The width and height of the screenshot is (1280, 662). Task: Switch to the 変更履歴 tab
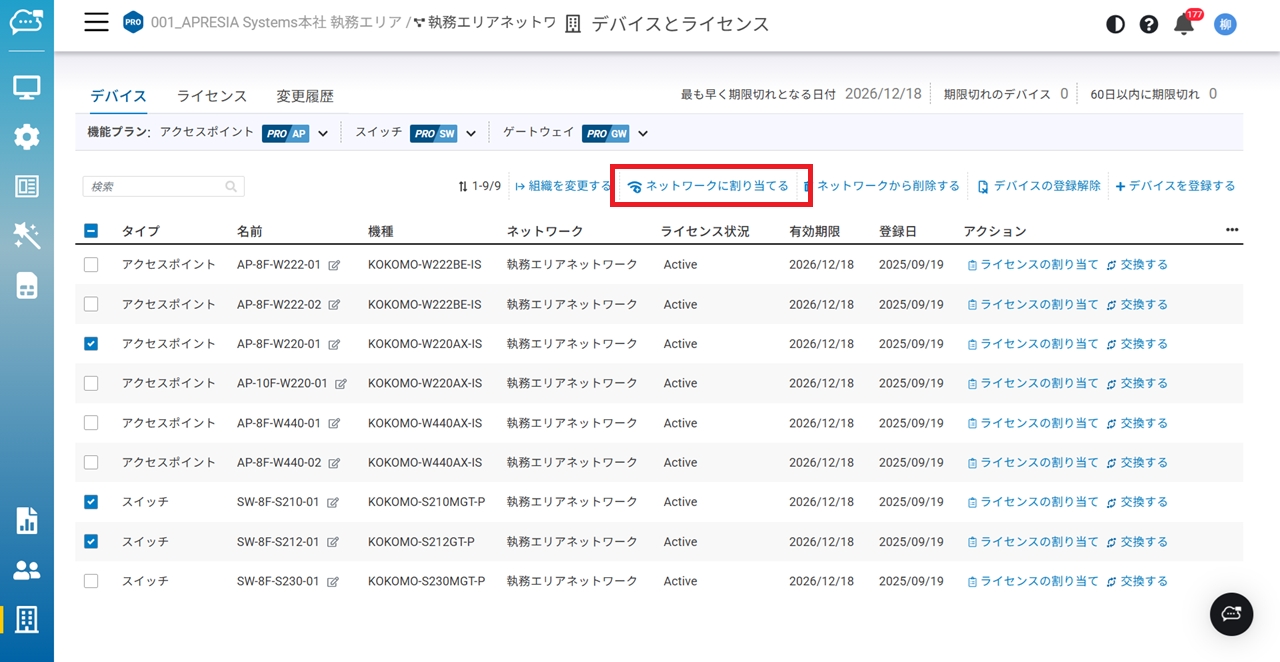click(305, 96)
